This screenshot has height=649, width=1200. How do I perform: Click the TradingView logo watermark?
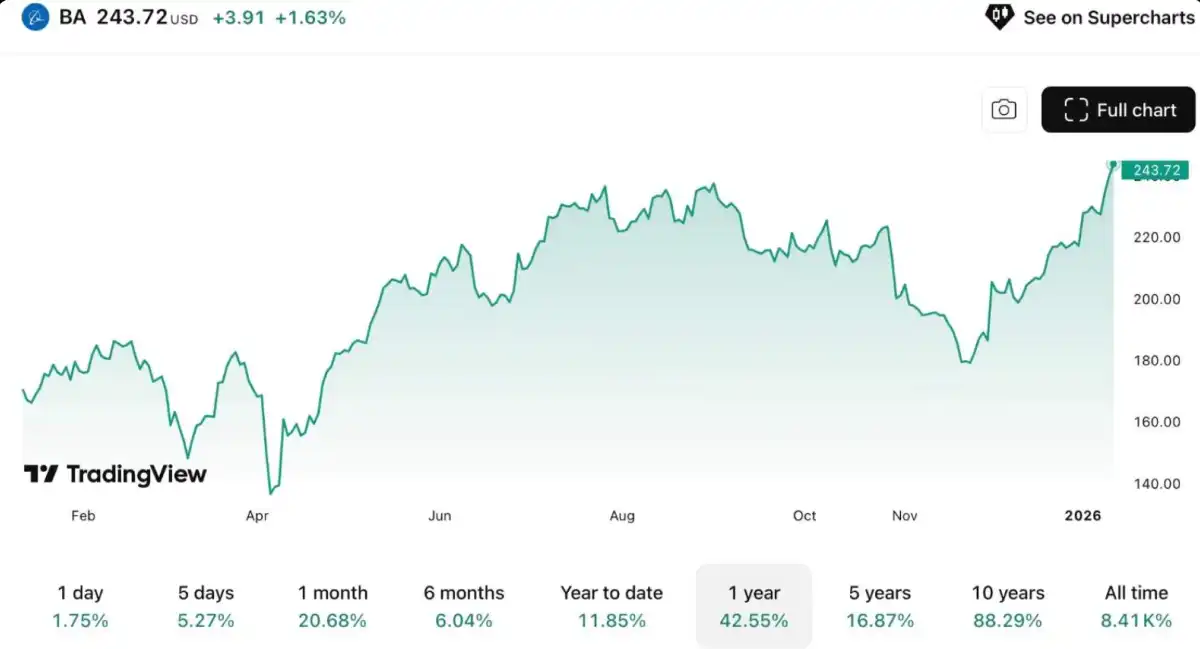pyautogui.click(x=115, y=474)
